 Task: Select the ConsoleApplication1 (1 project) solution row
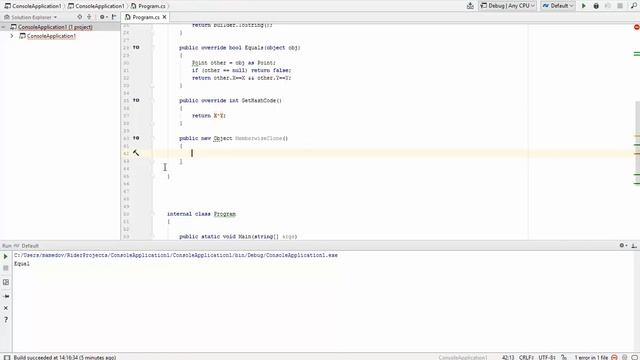click(x=60, y=27)
